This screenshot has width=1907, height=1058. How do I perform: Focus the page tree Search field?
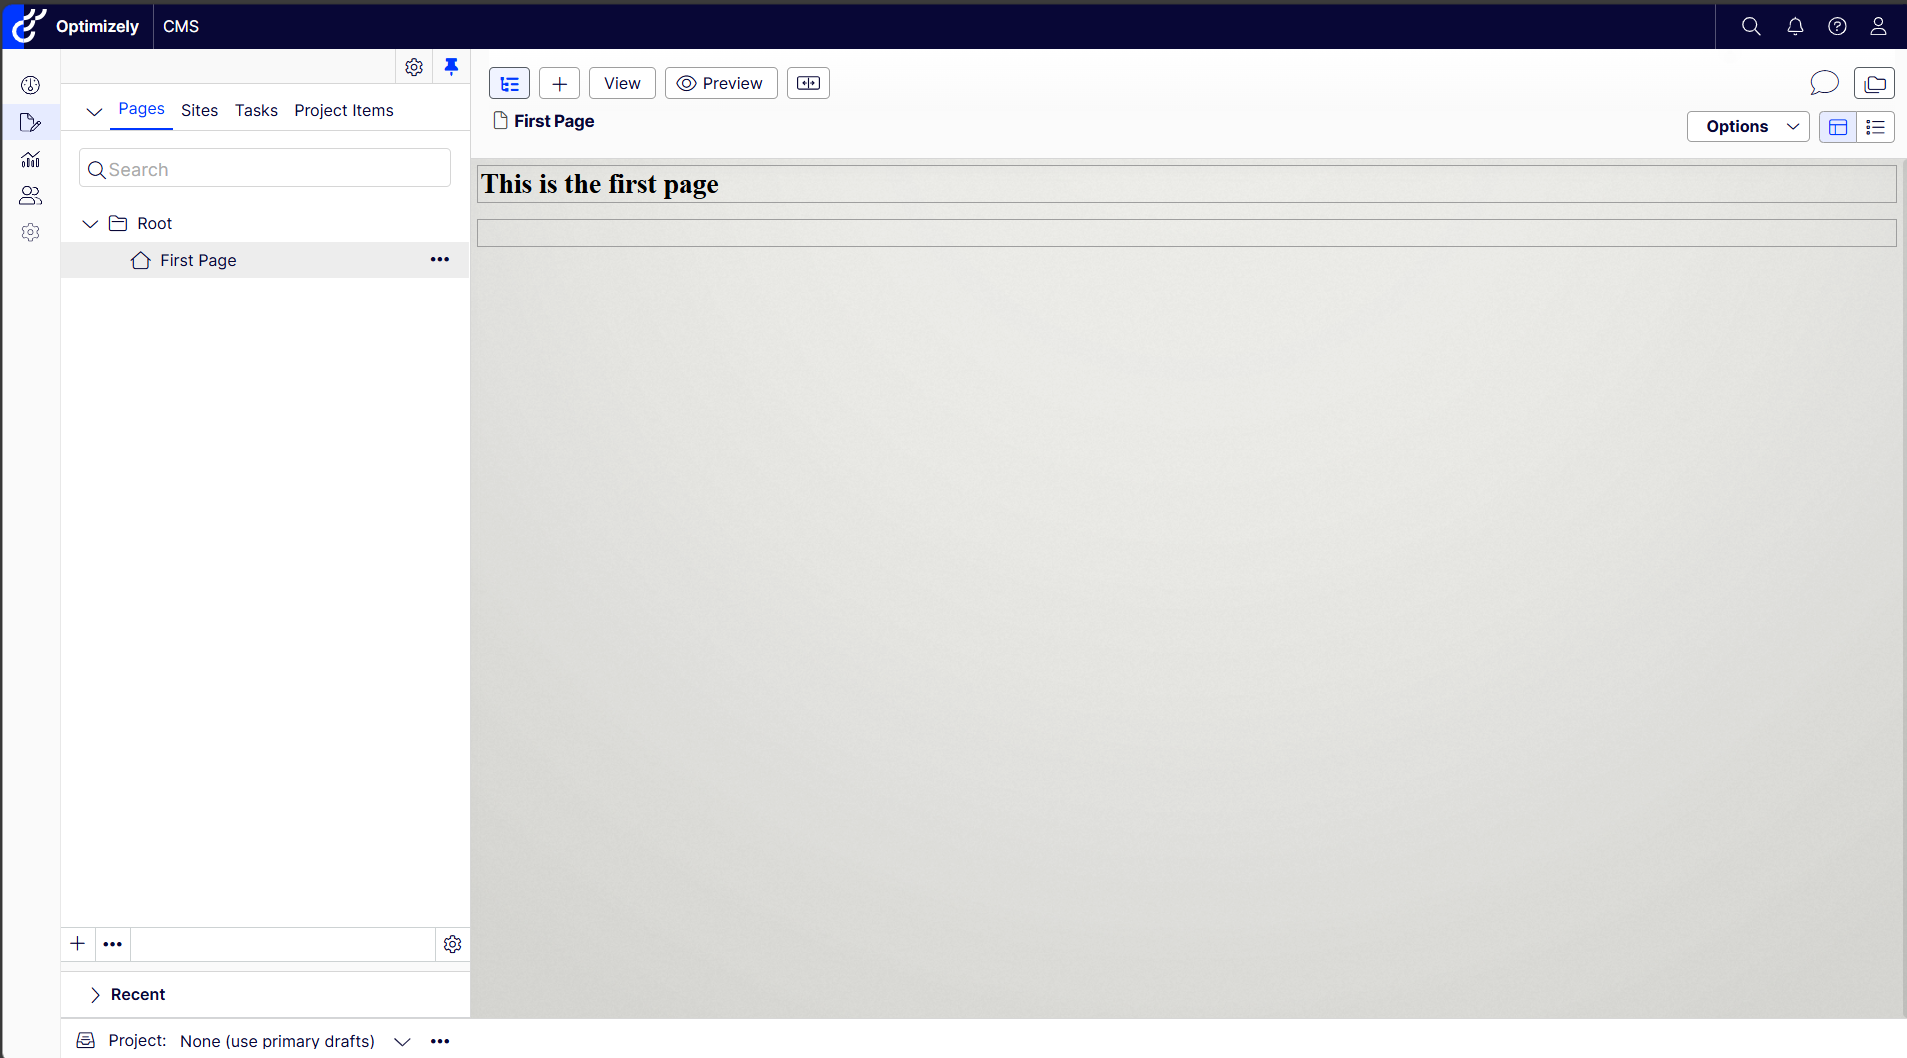(x=265, y=168)
